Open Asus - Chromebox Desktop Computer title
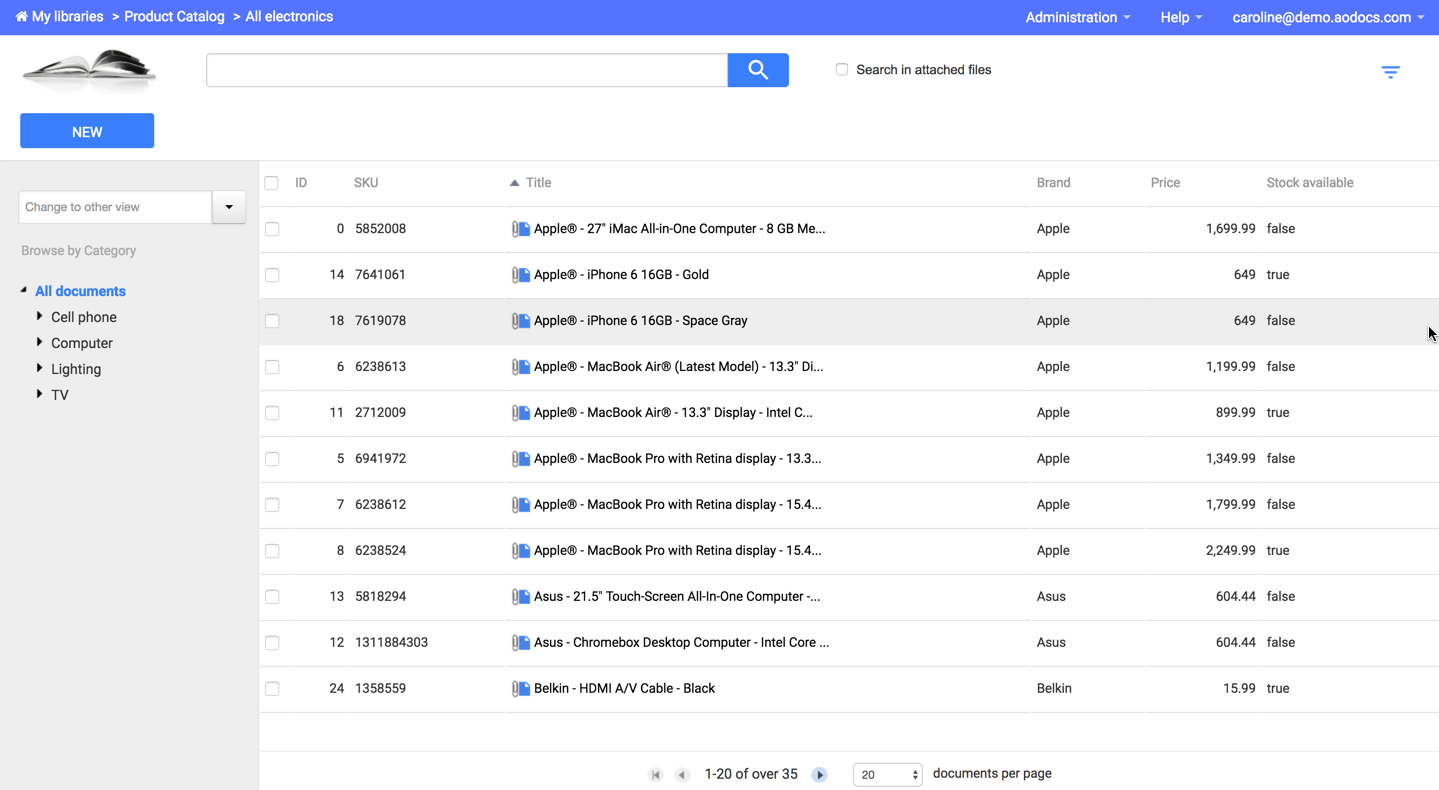1439x790 pixels. [x=681, y=643]
